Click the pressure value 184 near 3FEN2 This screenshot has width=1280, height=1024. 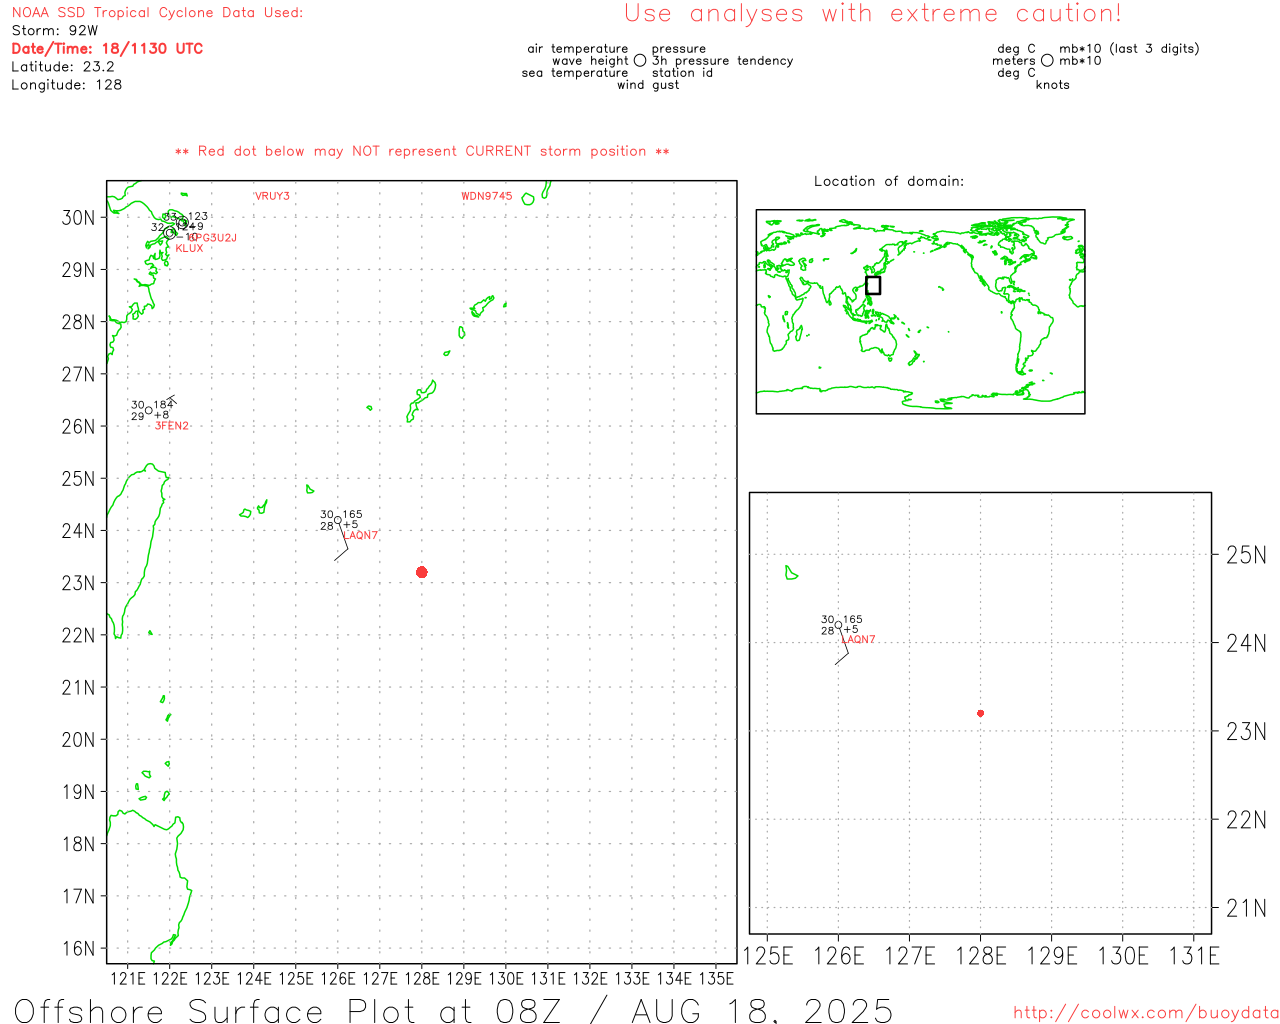click(163, 405)
